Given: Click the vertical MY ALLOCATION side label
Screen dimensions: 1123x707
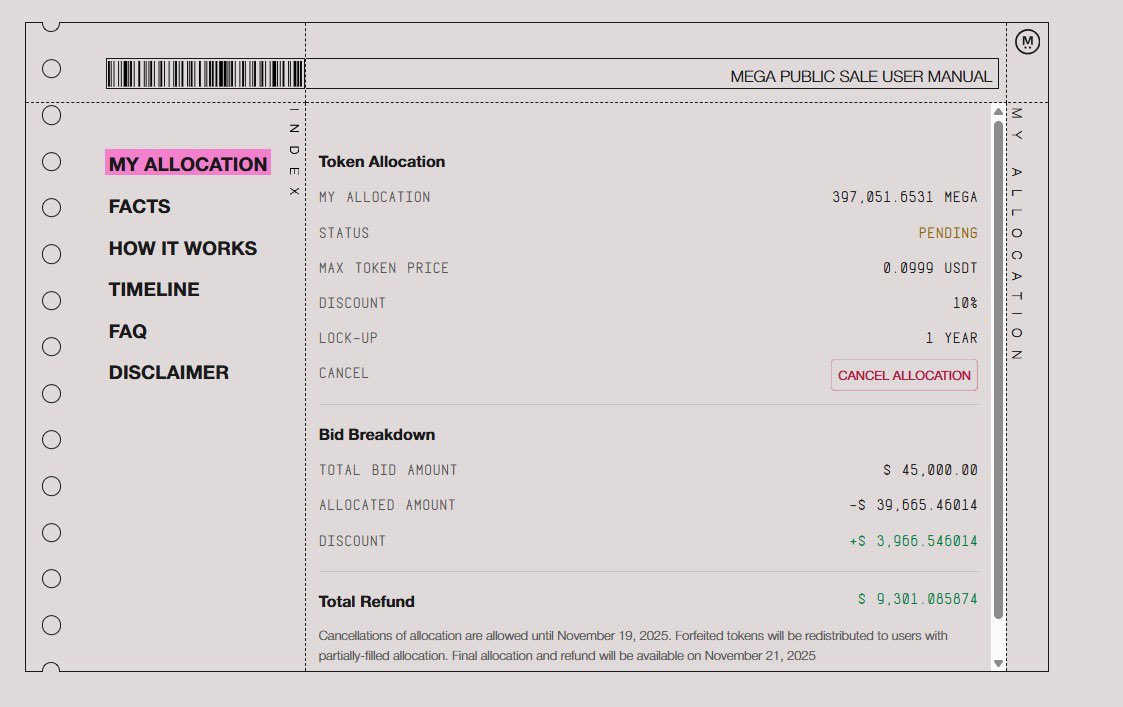Looking at the screenshot, I should coord(1017,235).
